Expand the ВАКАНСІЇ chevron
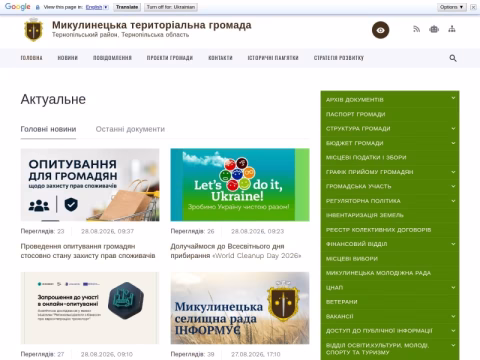Screen dimensions: 480x360 [x=453, y=316]
